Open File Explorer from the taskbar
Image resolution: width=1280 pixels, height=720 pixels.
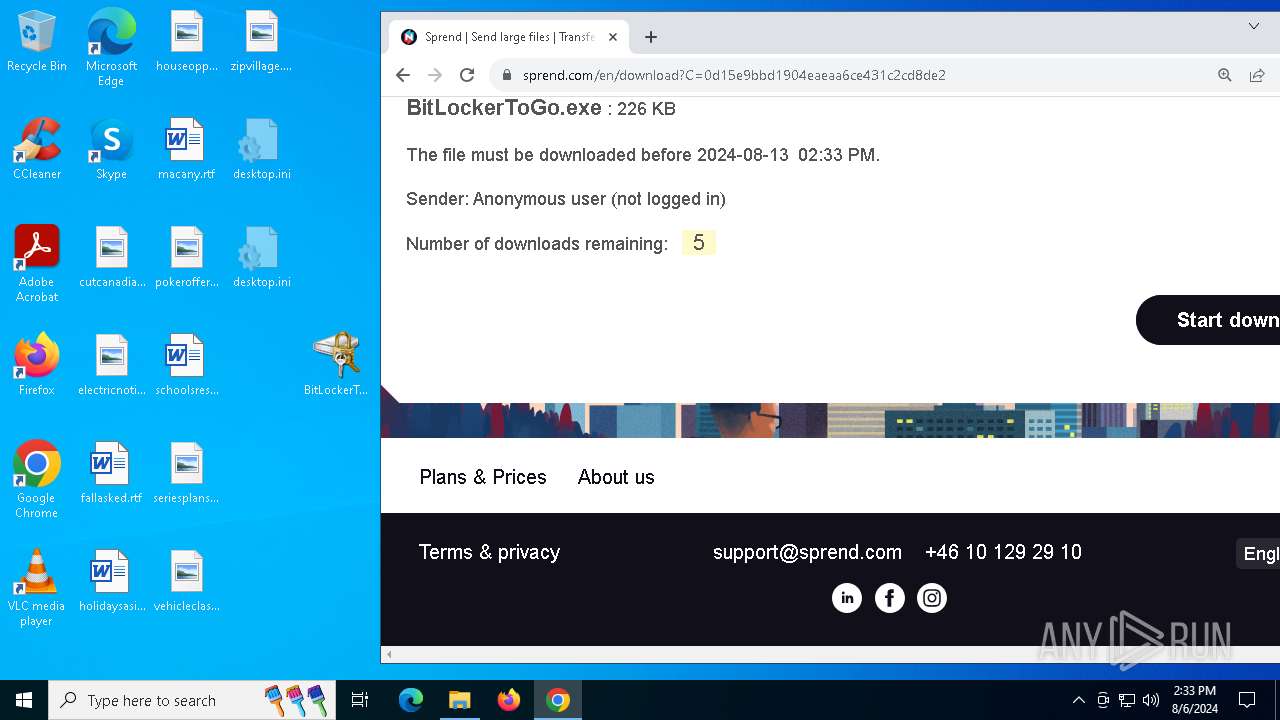[x=459, y=700]
